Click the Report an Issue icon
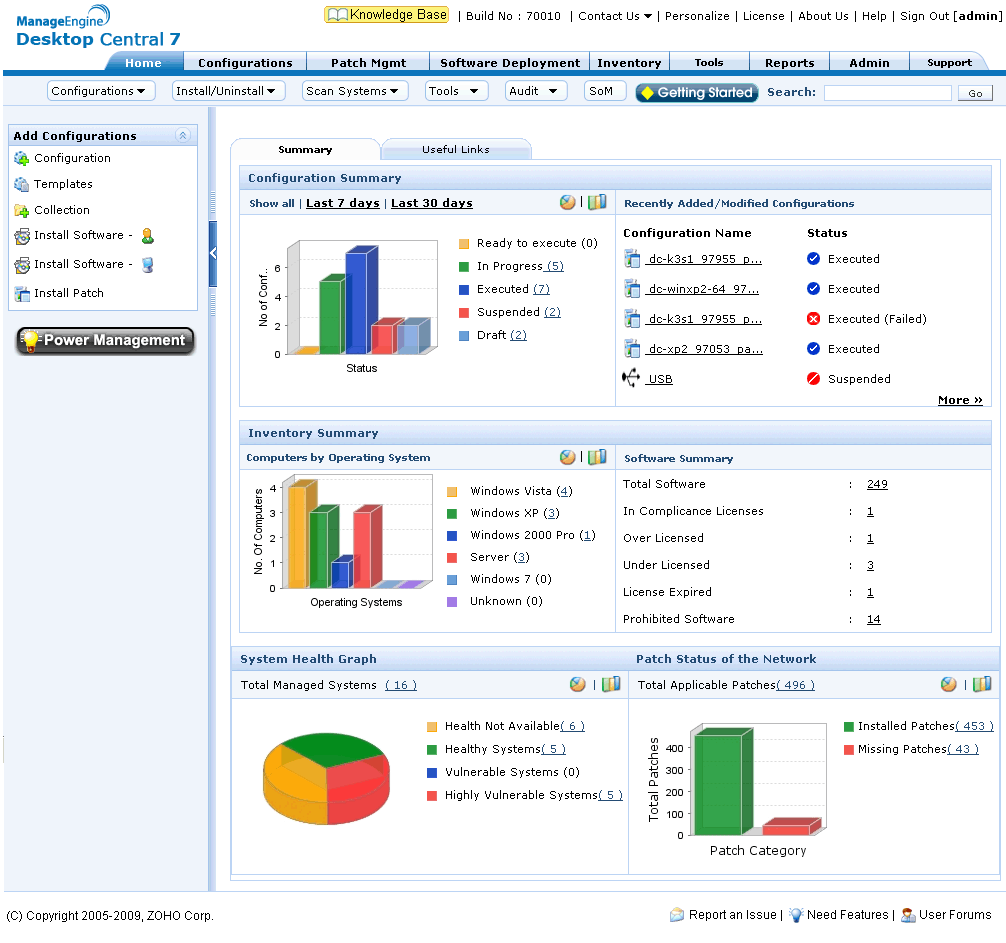This screenshot has width=1006, height=943. [x=677, y=915]
